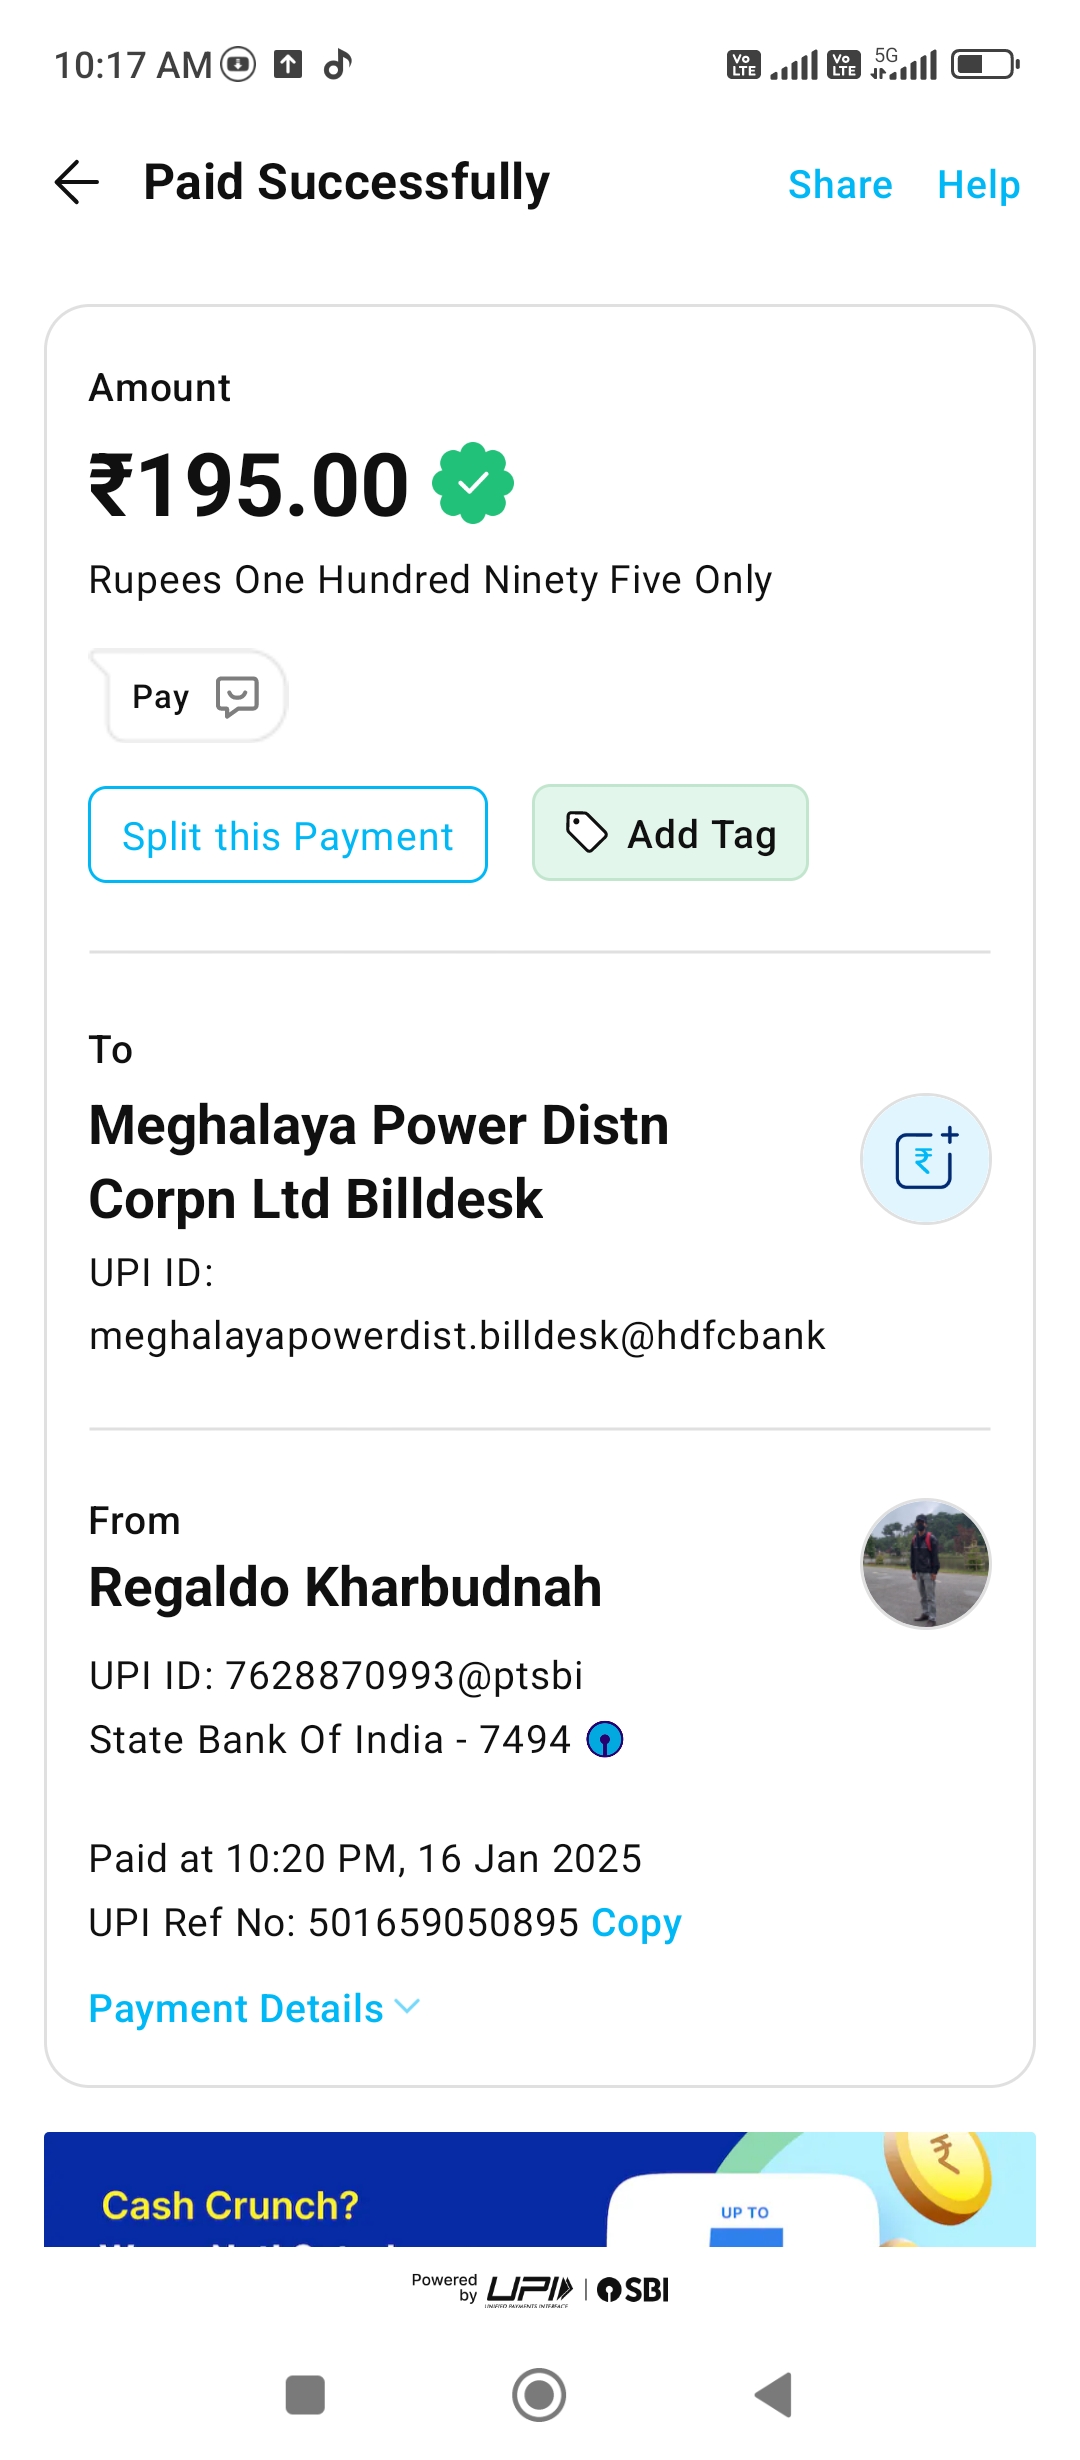Copy the UPI Ref No
This screenshot has height=2460, width=1080.
point(636,1923)
